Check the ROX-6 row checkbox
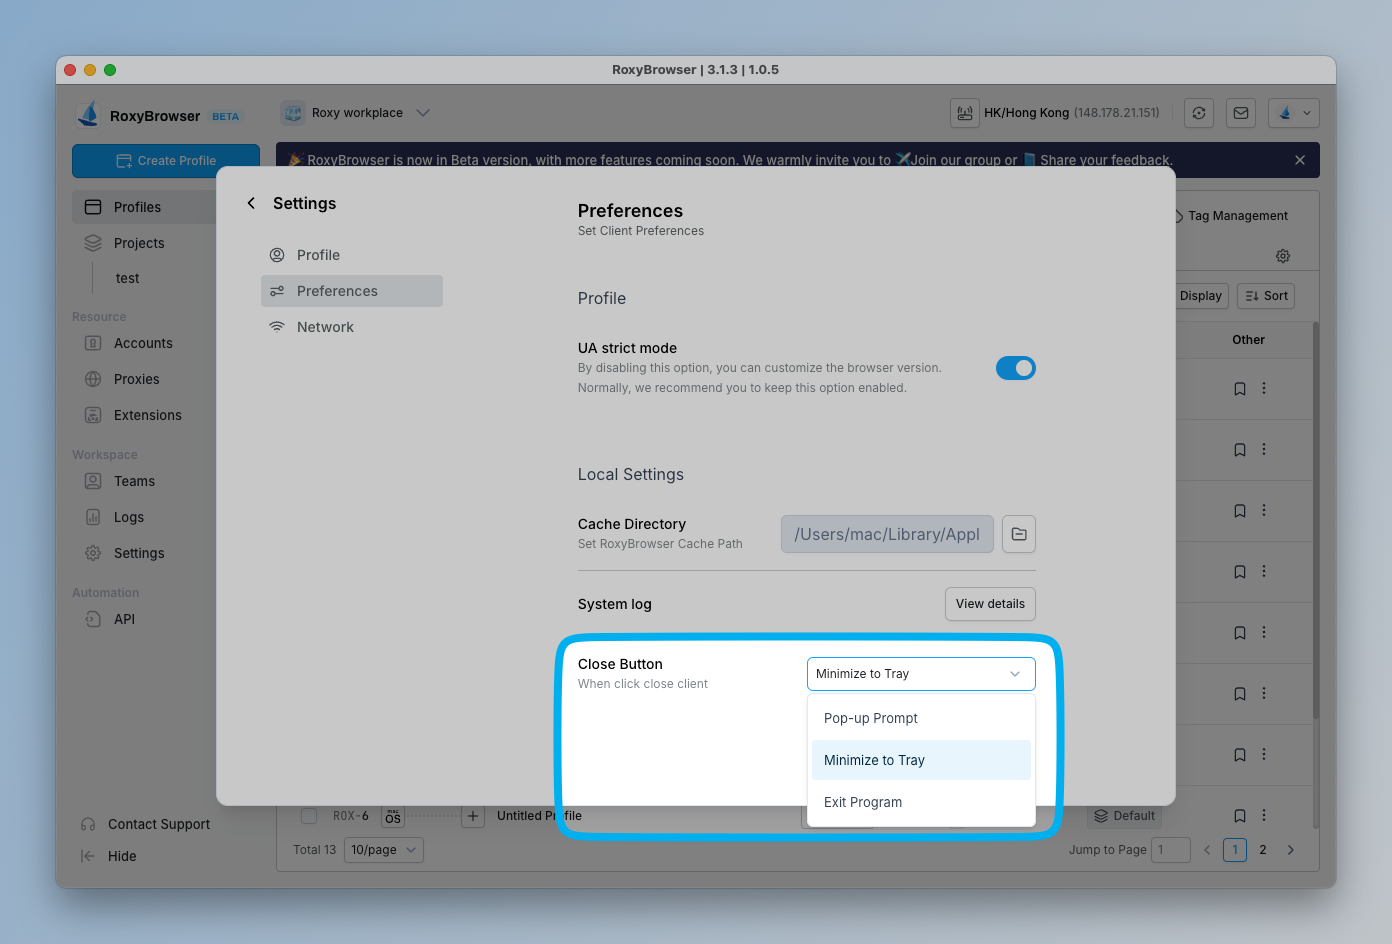Screen dimensions: 1392x944 [309, 816]
